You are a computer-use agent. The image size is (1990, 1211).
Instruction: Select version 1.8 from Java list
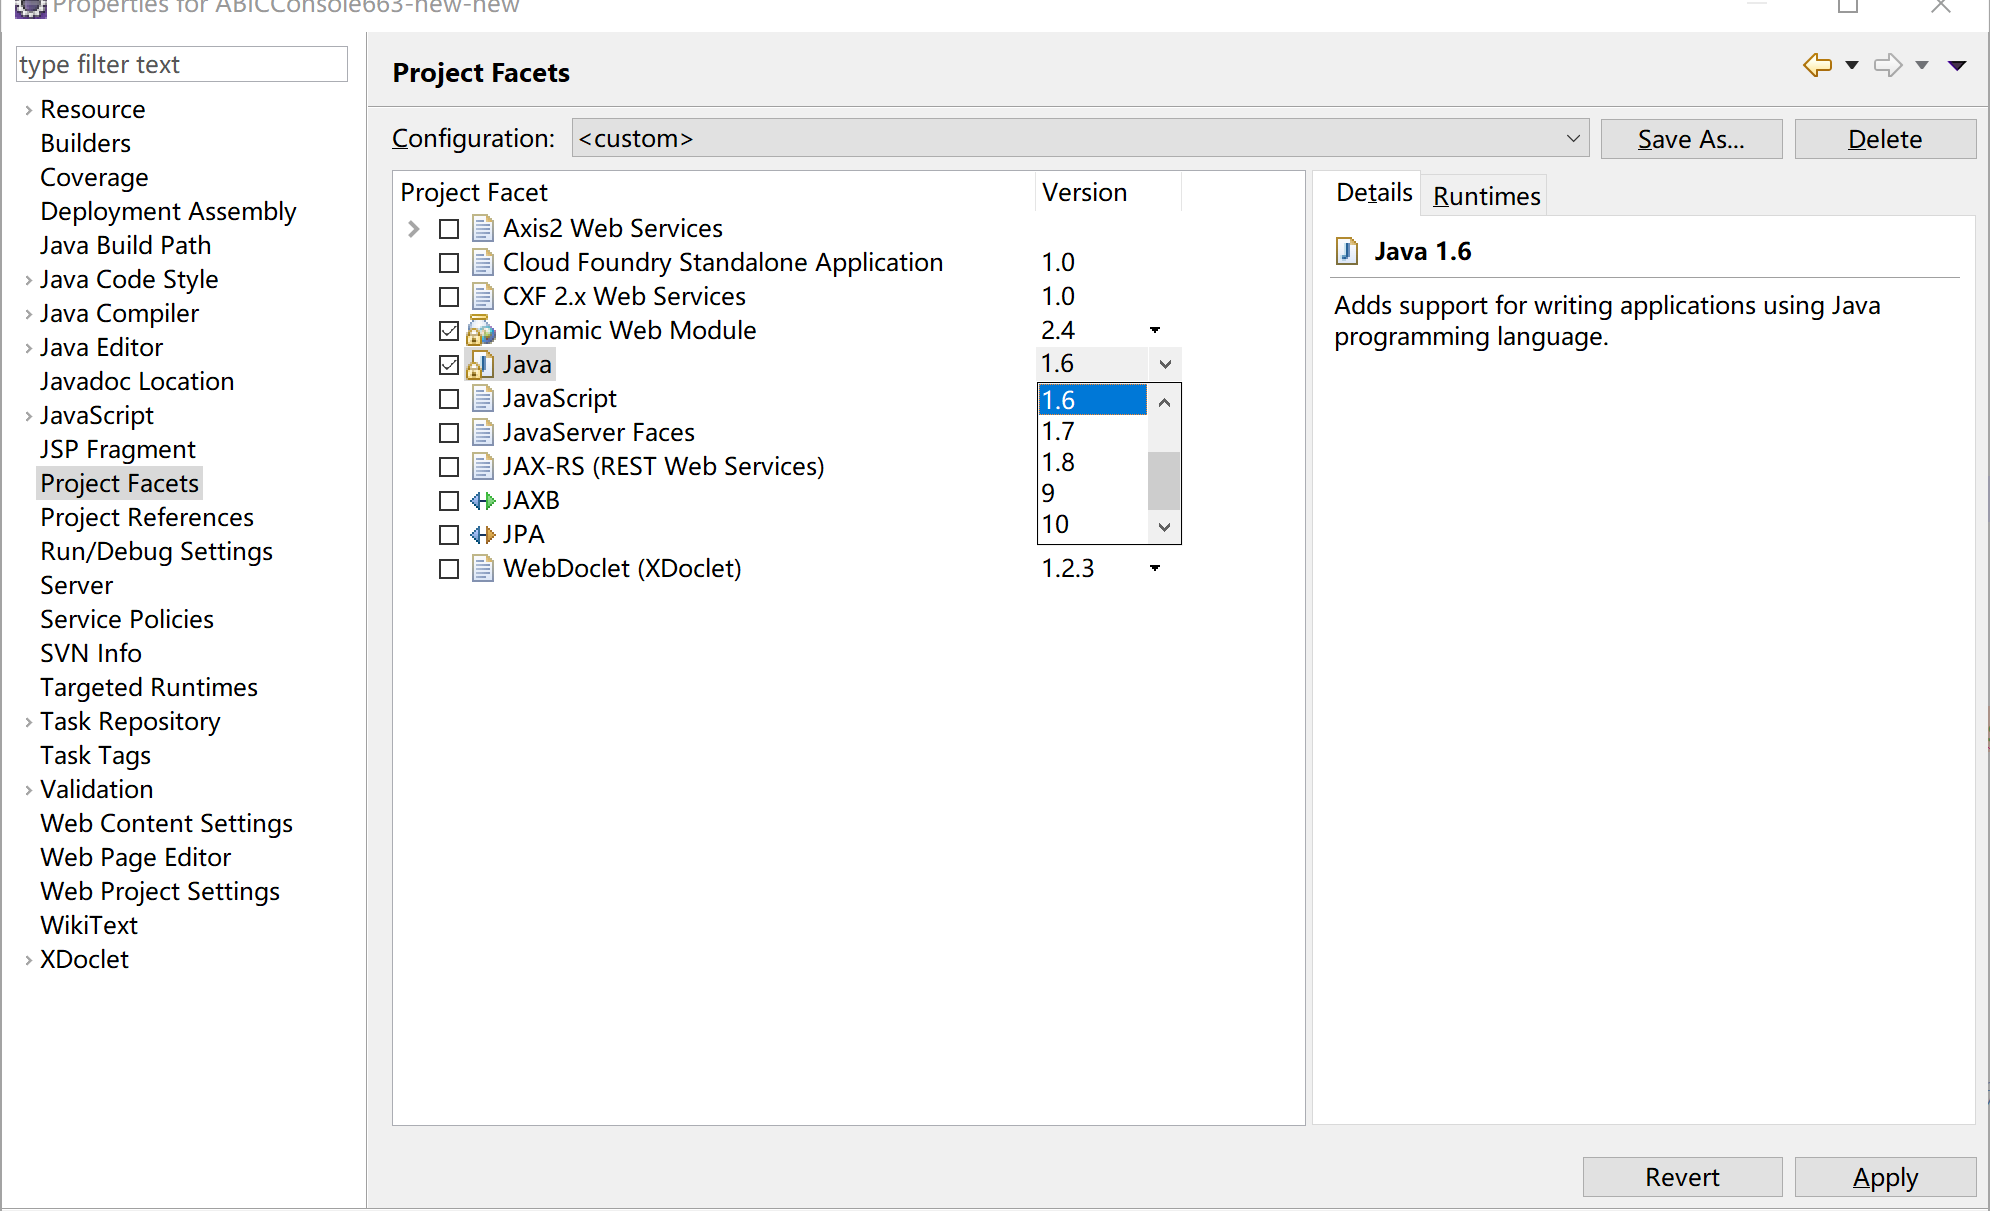click(1059, 462)
